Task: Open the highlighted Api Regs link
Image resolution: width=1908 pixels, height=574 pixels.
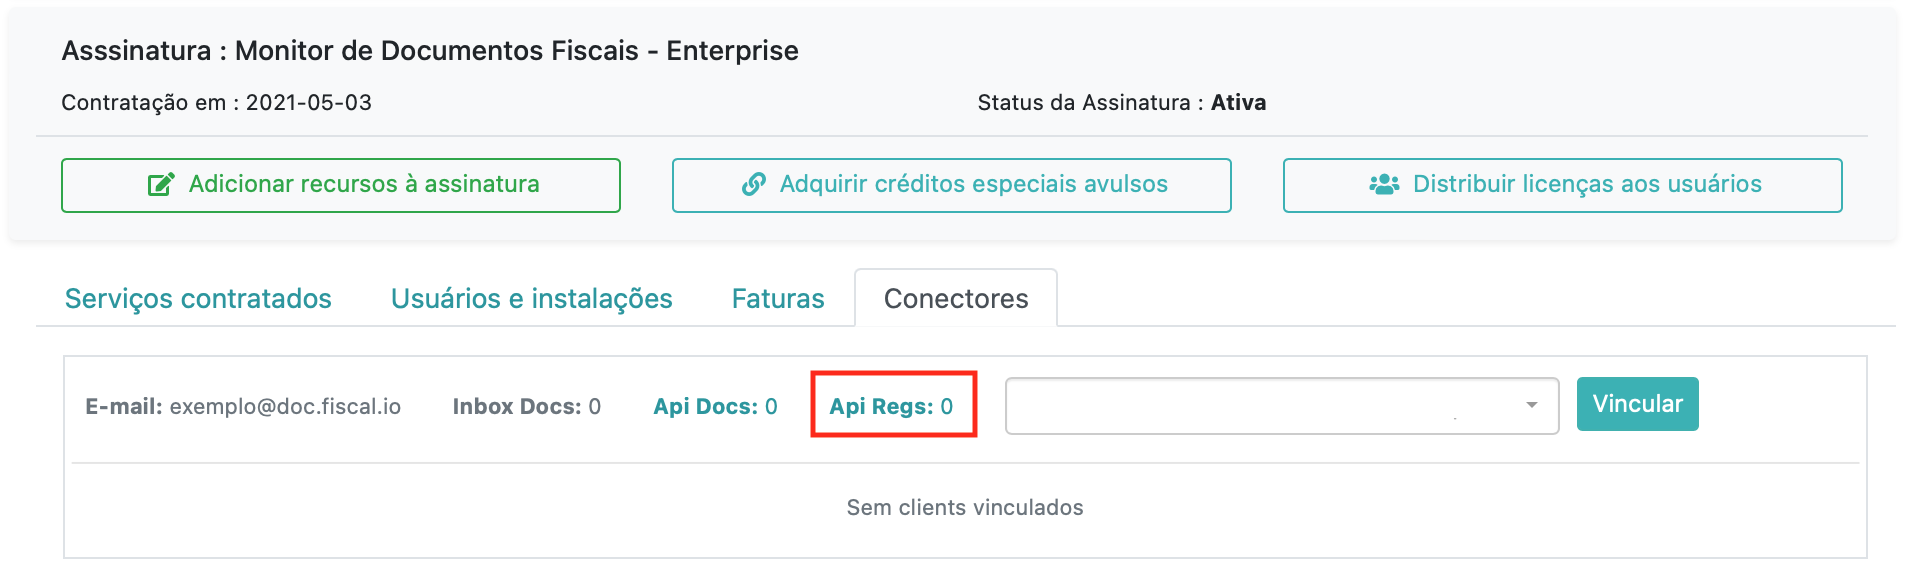Action: click(891, 406)
